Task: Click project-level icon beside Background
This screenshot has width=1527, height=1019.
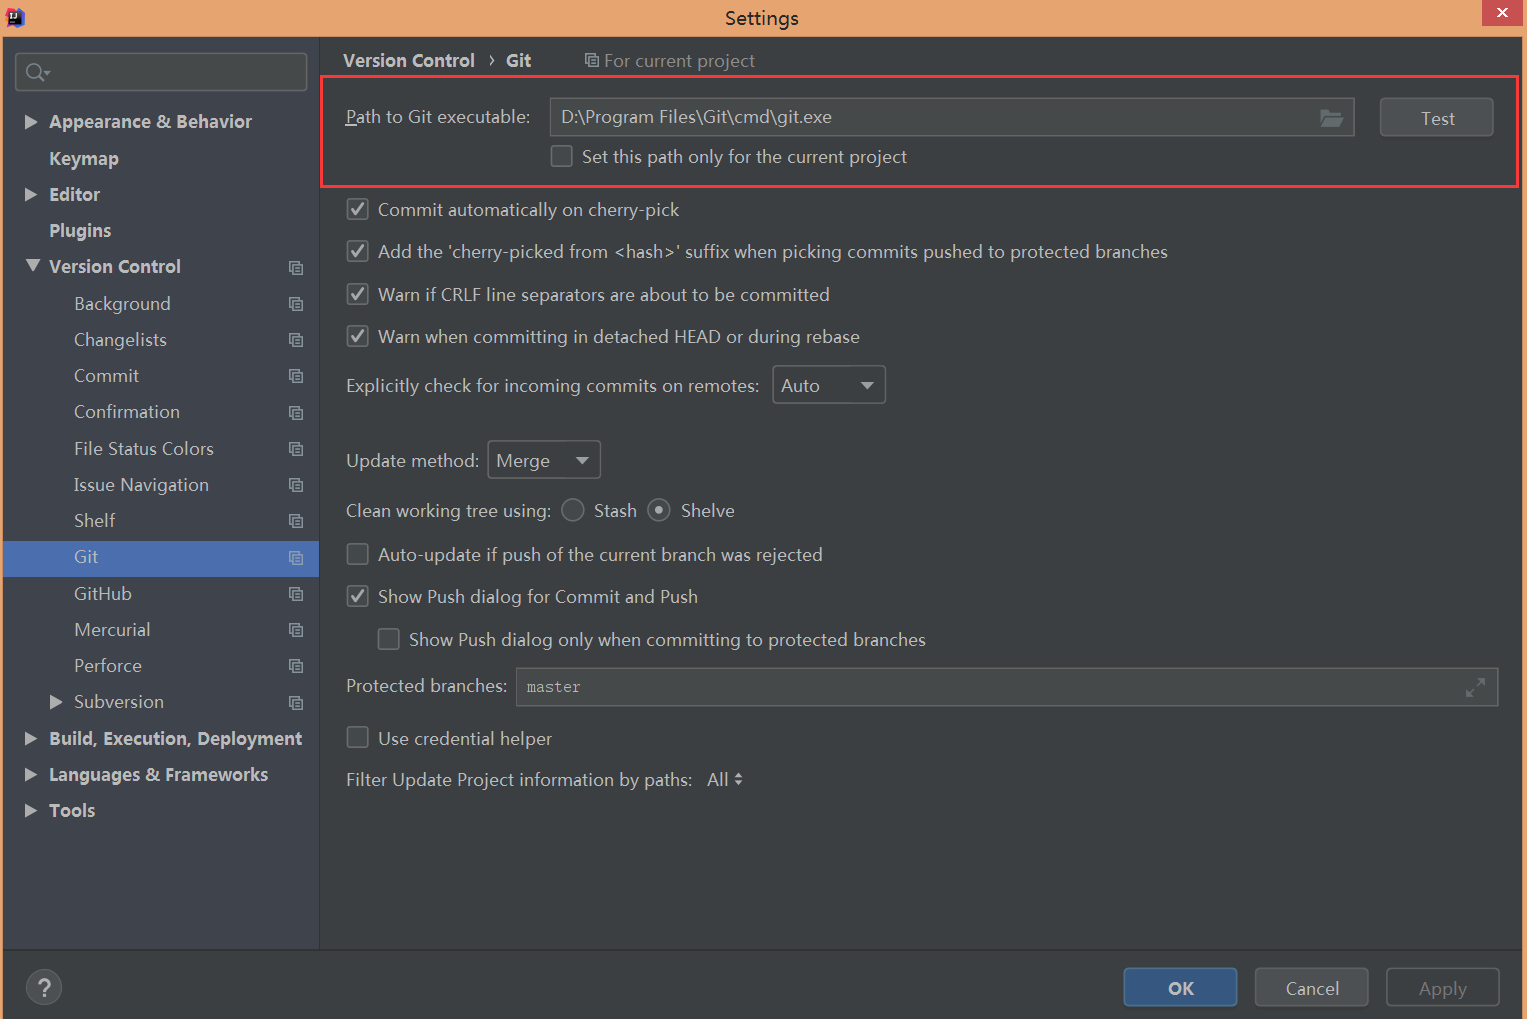Action: coord(296,304)
